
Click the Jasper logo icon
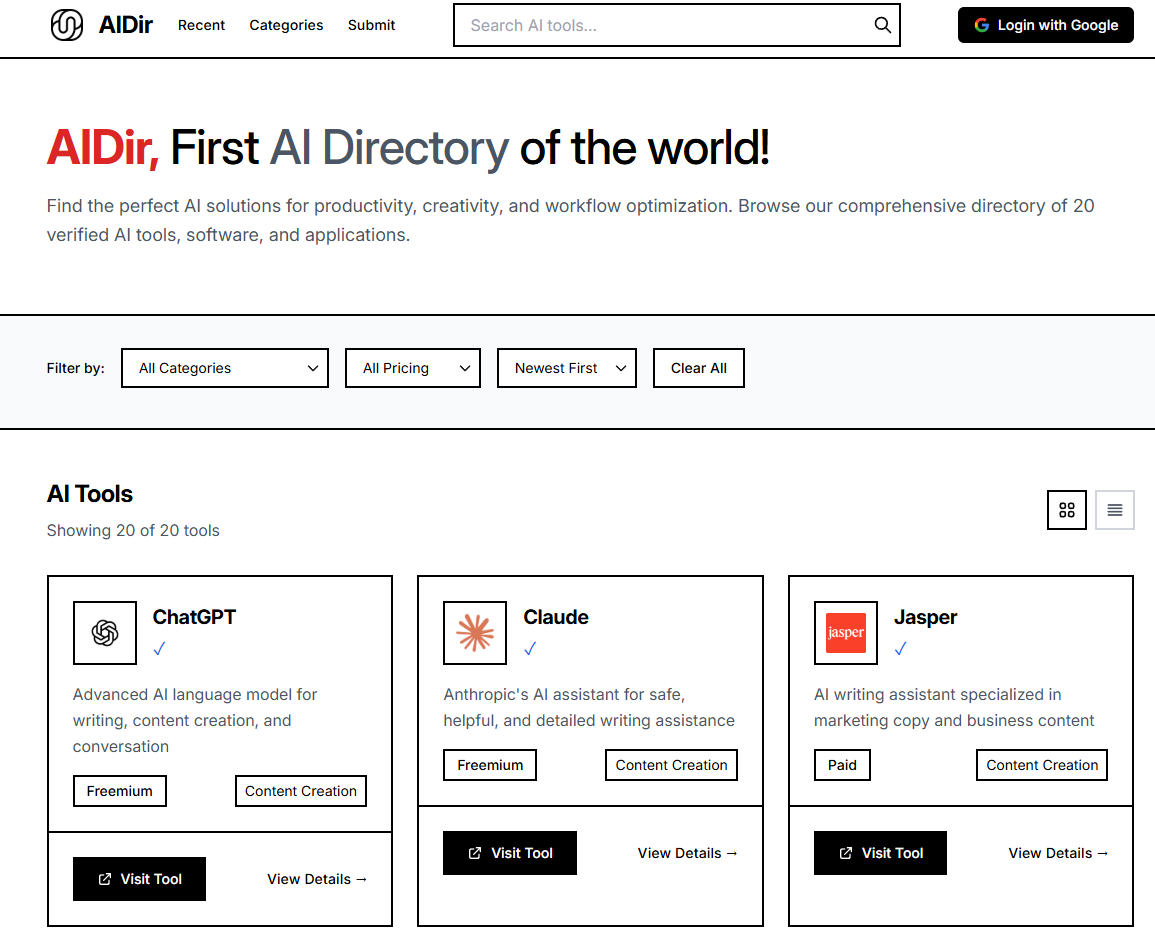click(x=845, y=633)
